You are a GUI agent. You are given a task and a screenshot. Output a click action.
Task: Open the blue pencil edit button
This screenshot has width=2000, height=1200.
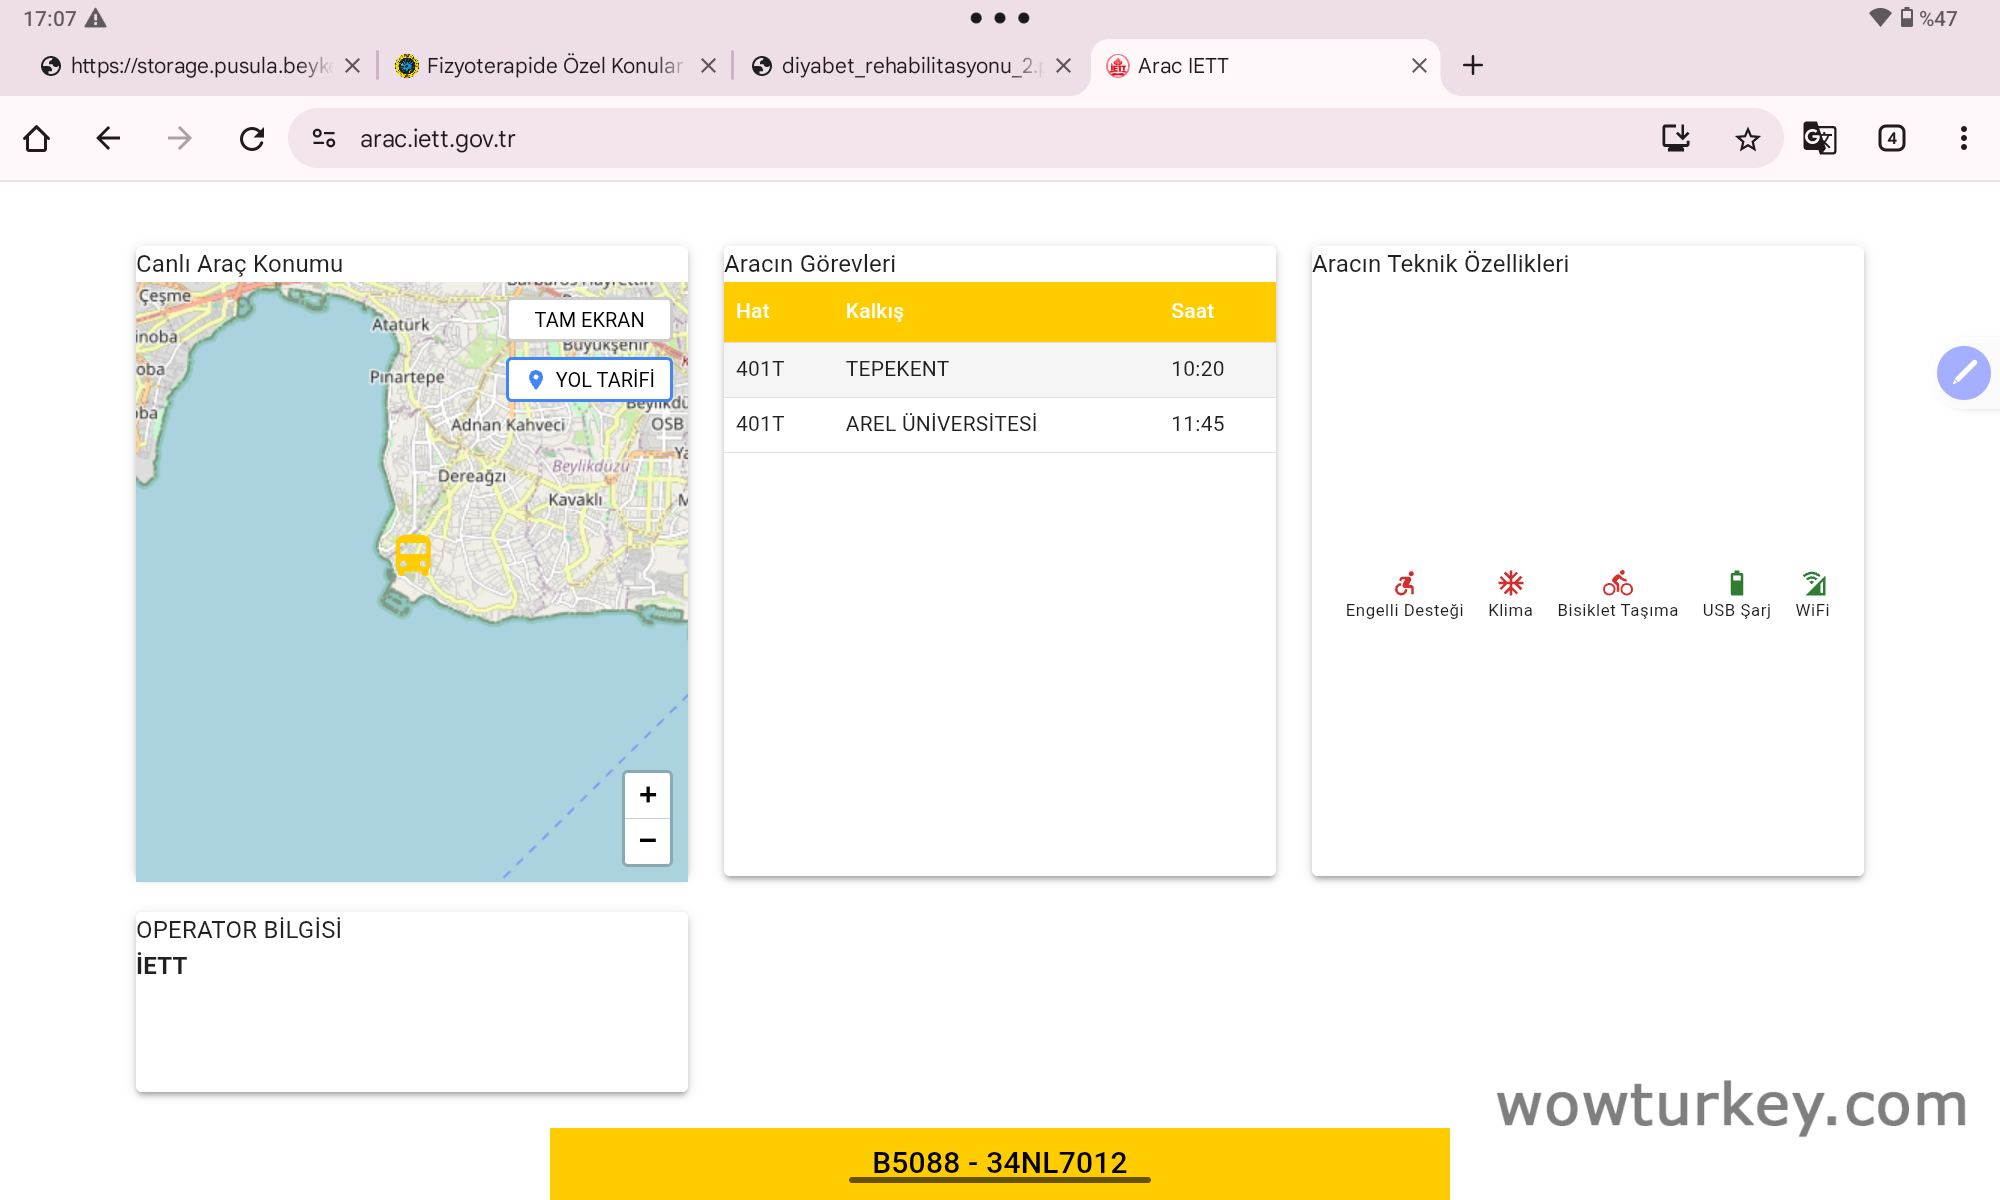[x=1964, y=373]
